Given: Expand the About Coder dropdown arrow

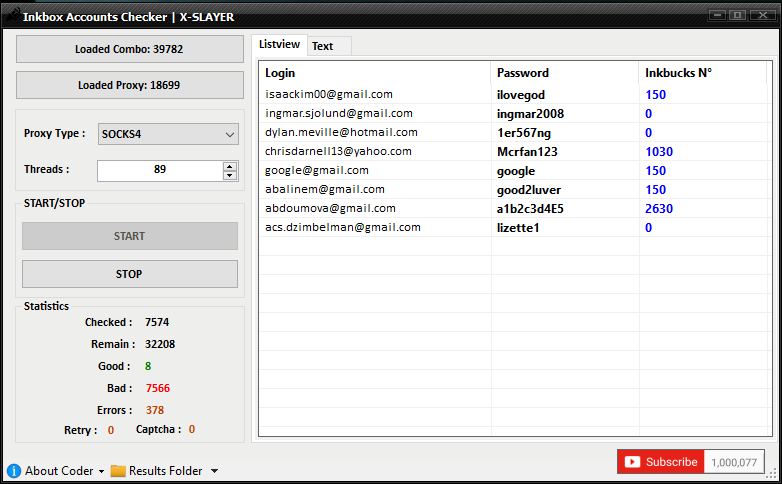Looking at the screenshot, I should (101, 471).
